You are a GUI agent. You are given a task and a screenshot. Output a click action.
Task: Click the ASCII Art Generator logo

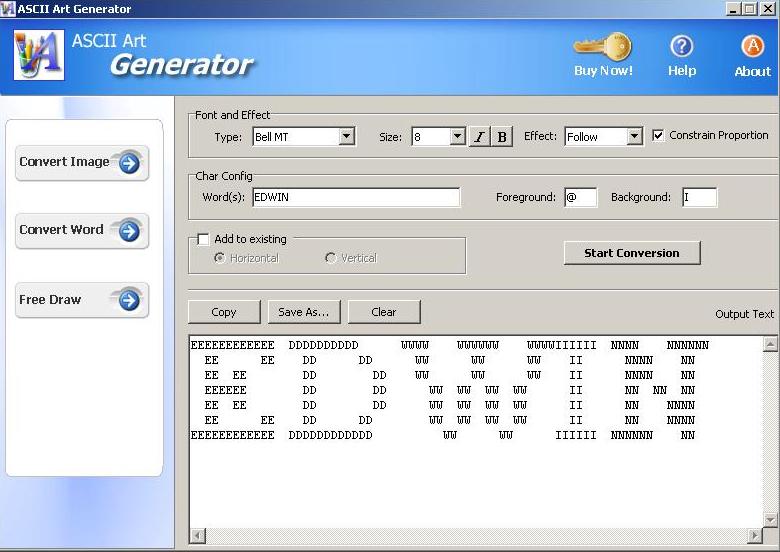tap(39, 55)
